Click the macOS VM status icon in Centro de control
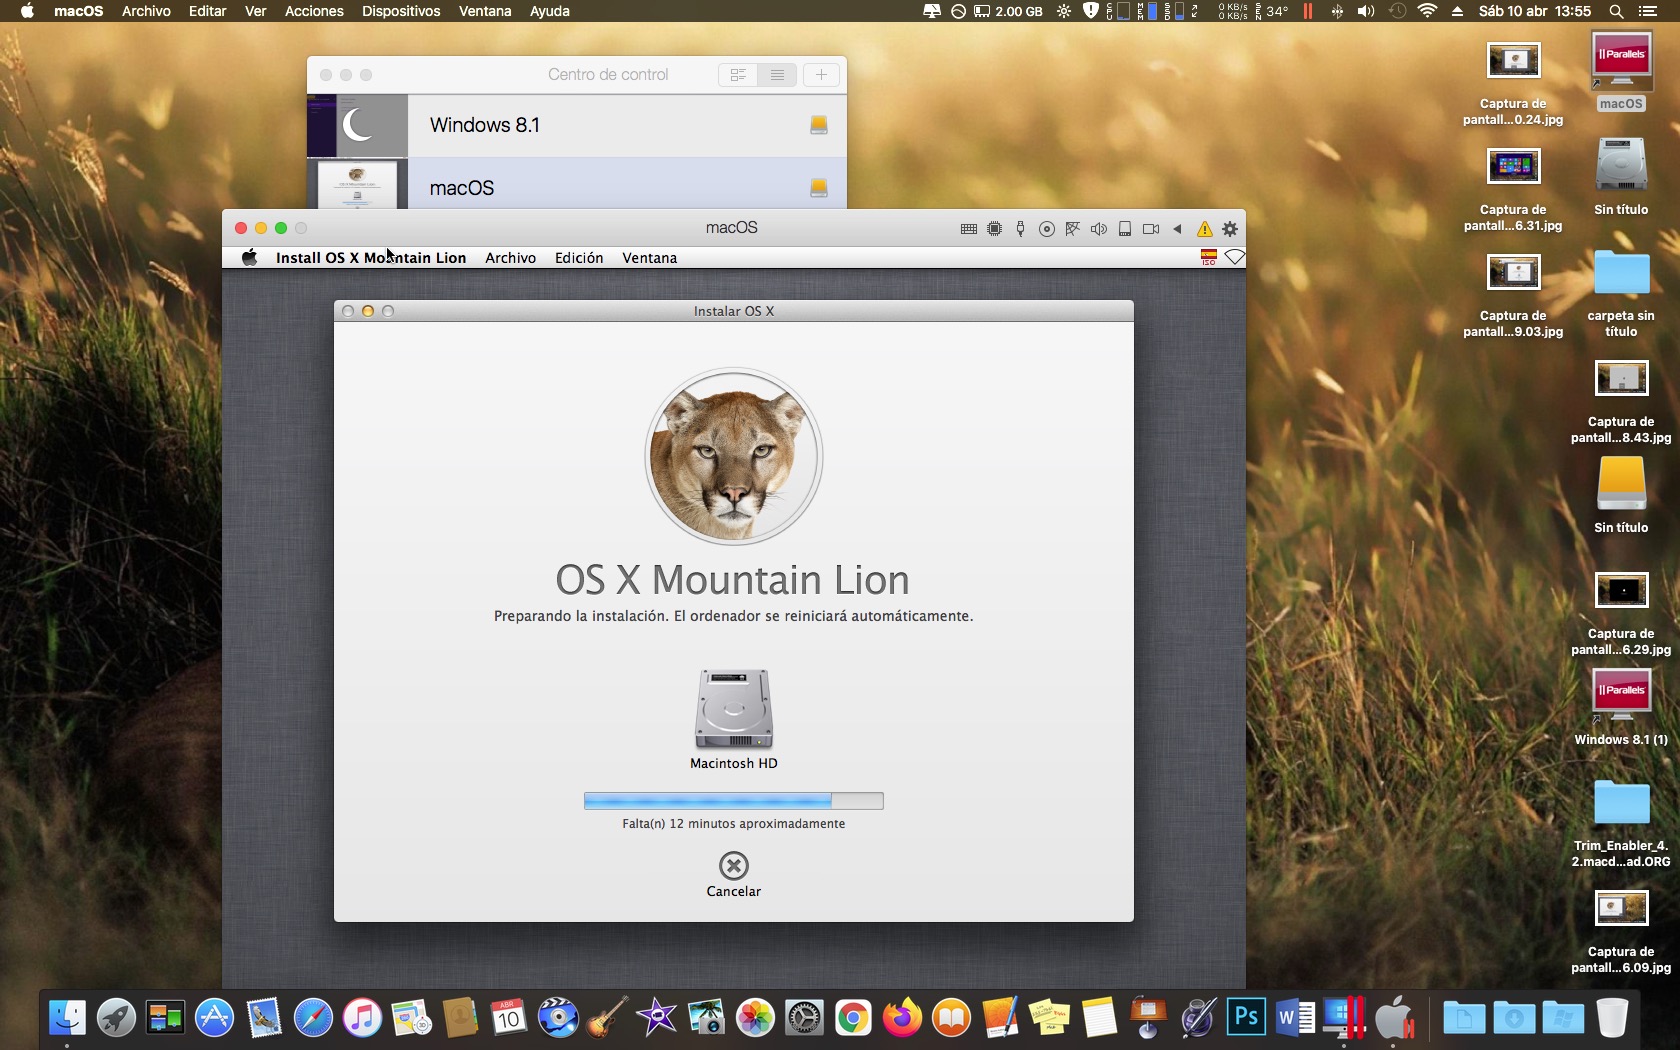 [x=818, y=188]
